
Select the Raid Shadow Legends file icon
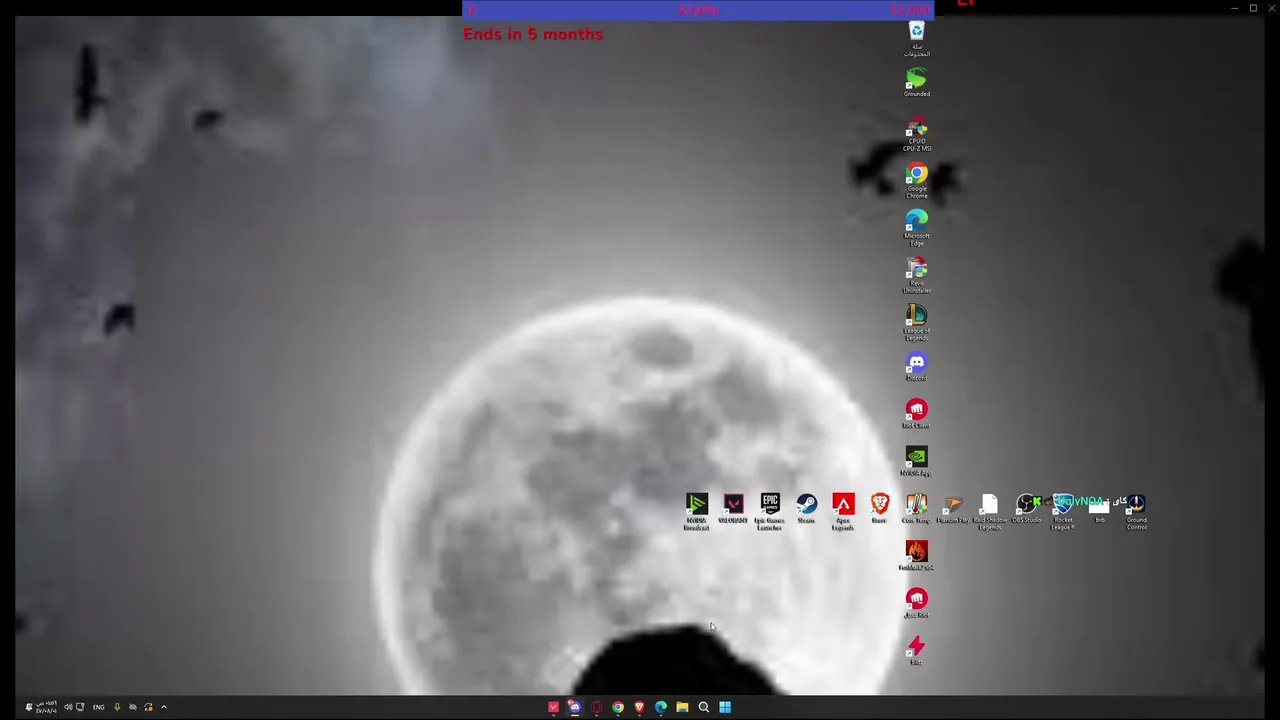(990, 511)
